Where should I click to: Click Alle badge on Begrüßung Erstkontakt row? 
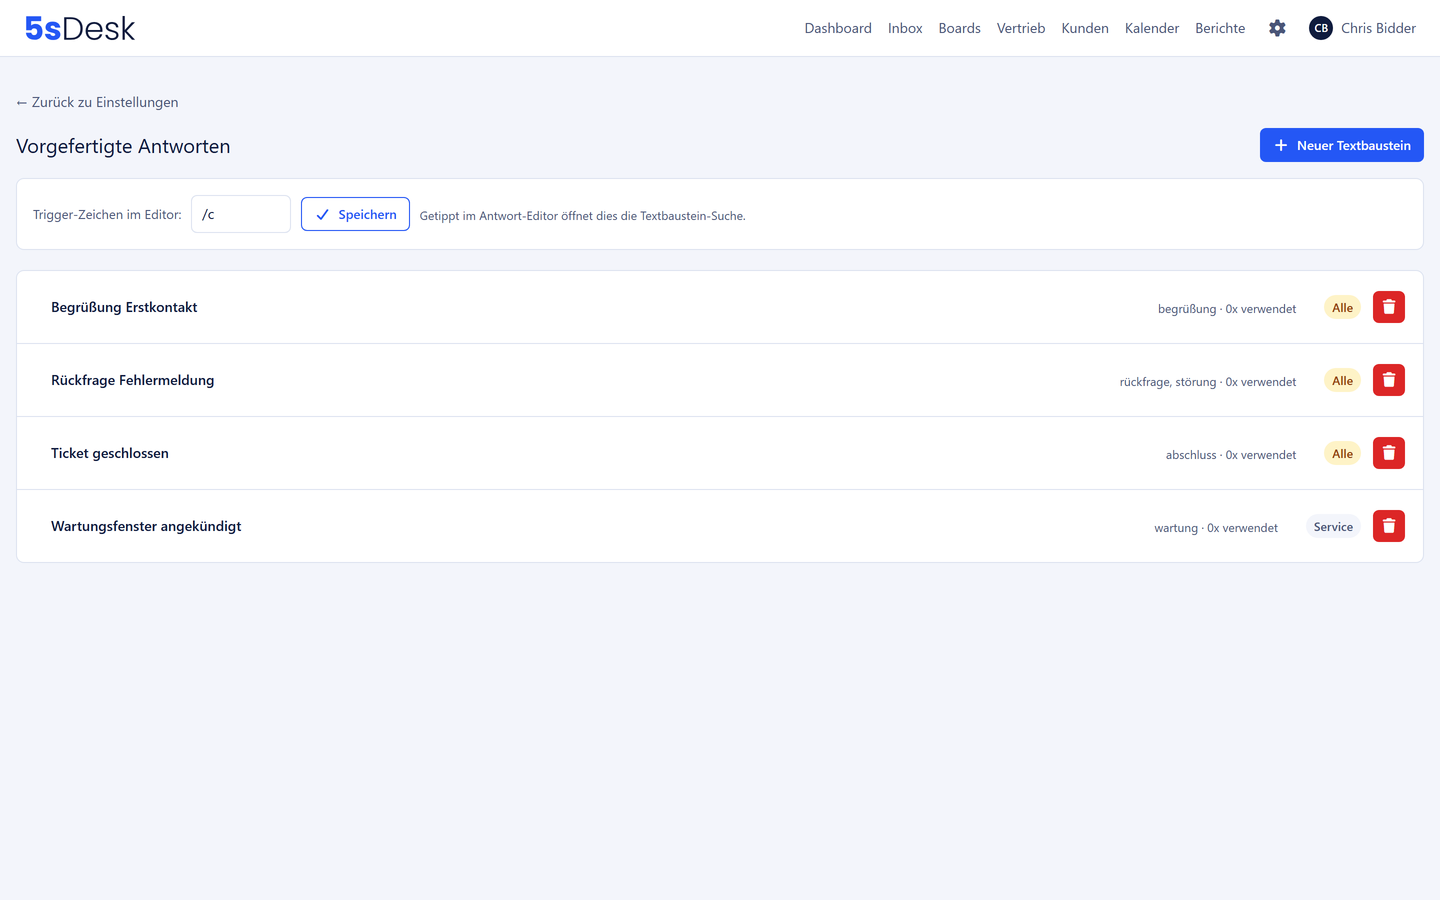pyautogui.click(x=1342, y=308)
